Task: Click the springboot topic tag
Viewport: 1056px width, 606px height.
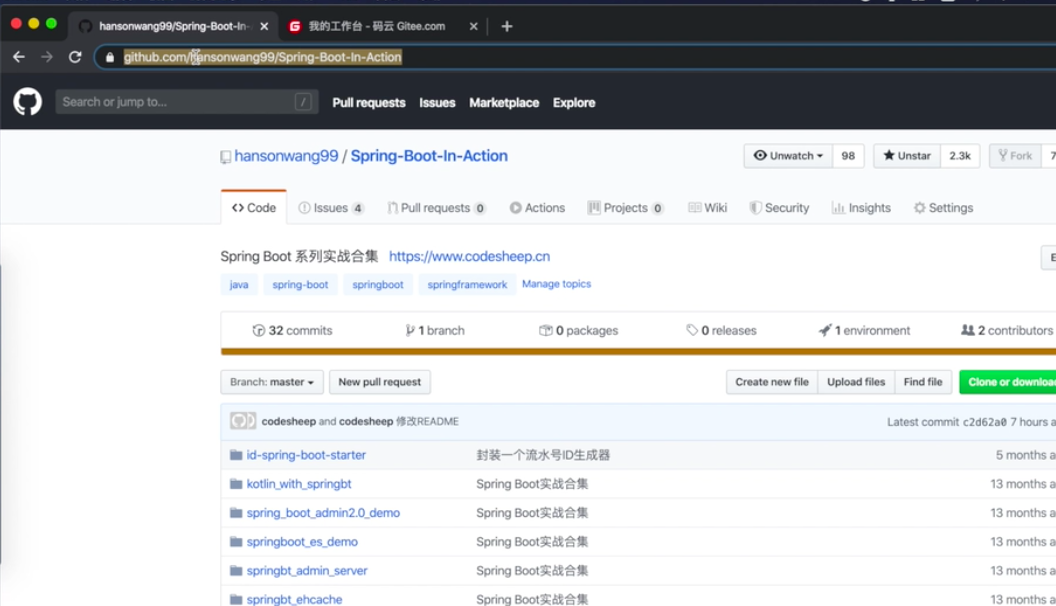Action: pyautogui.click(x=378, y=285)
